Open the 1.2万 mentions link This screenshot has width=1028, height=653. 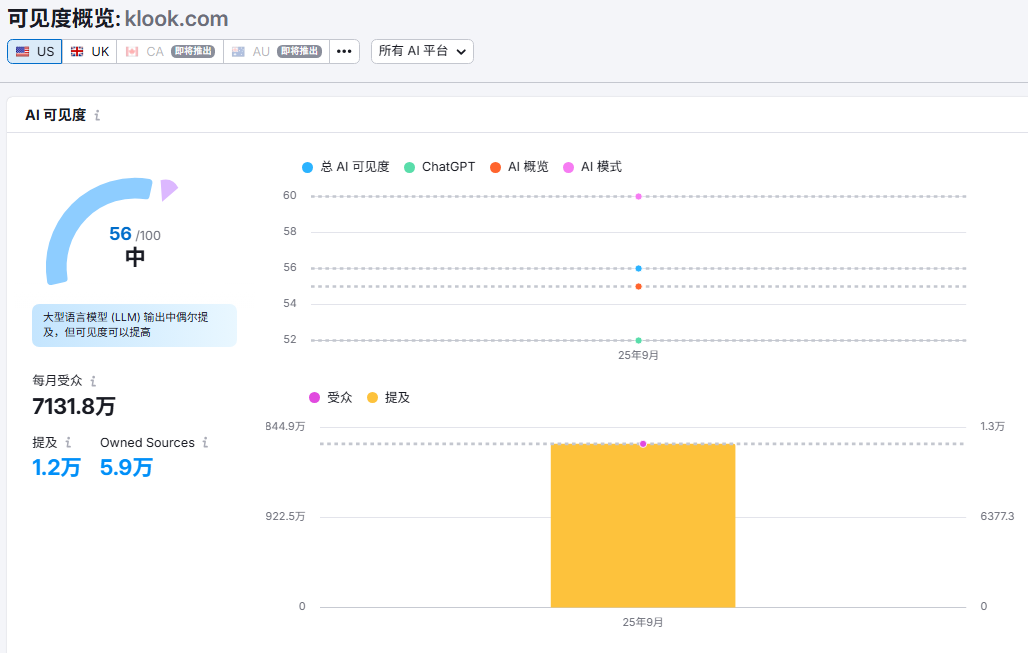pyautogui.click(x=56, y=467)
